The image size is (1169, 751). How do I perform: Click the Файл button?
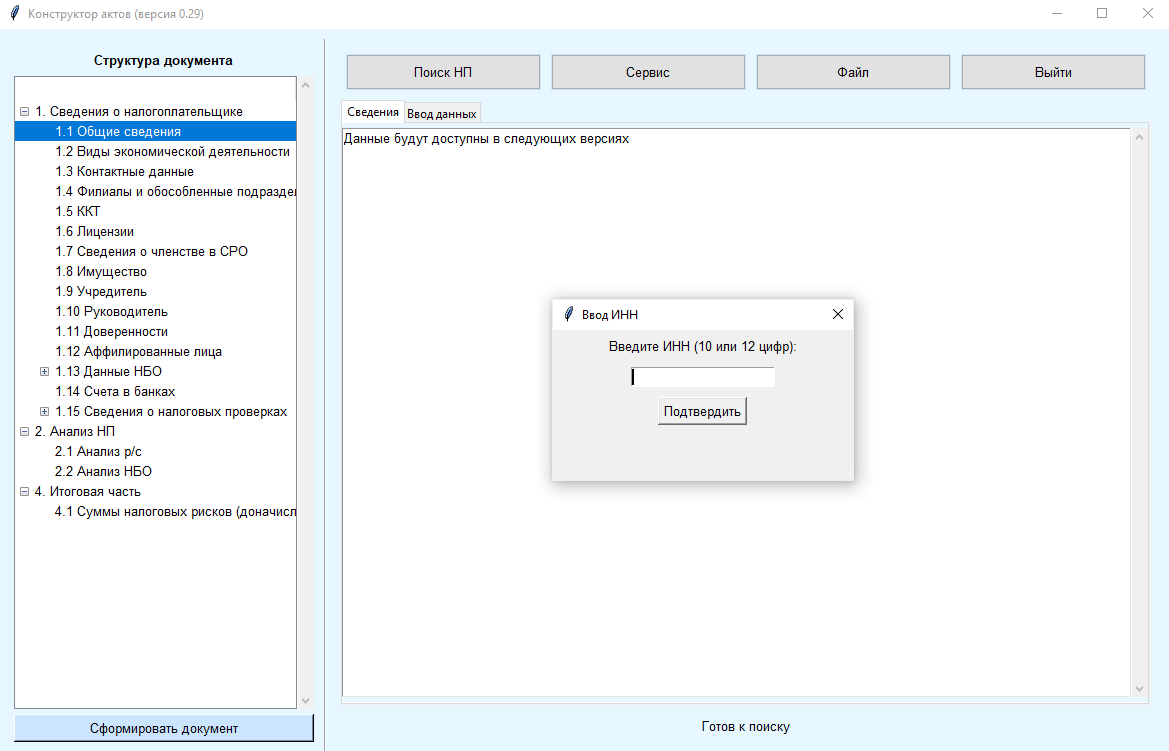[x=852, y=72]
